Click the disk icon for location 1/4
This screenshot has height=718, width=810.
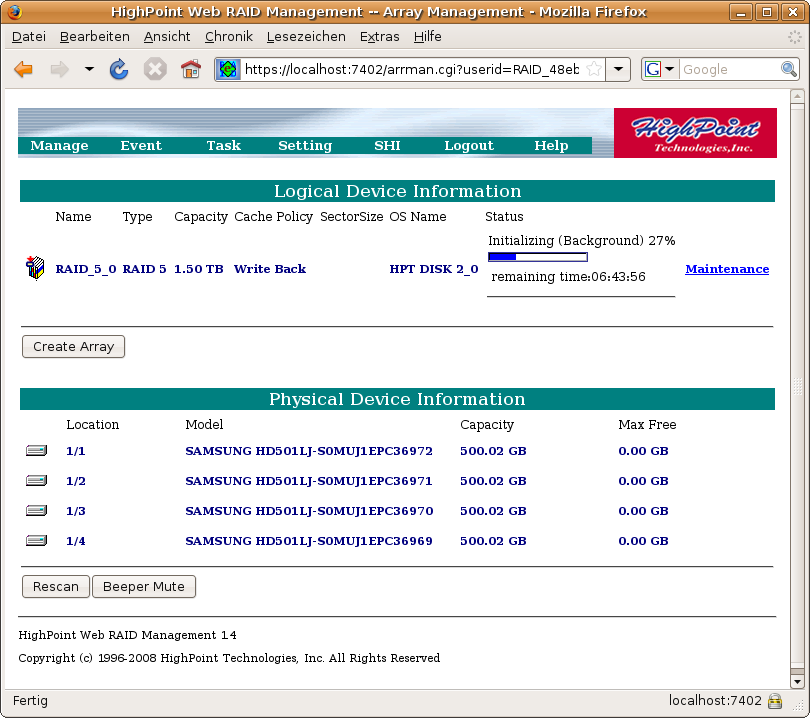pyautogui.click(x=36, y=541)
